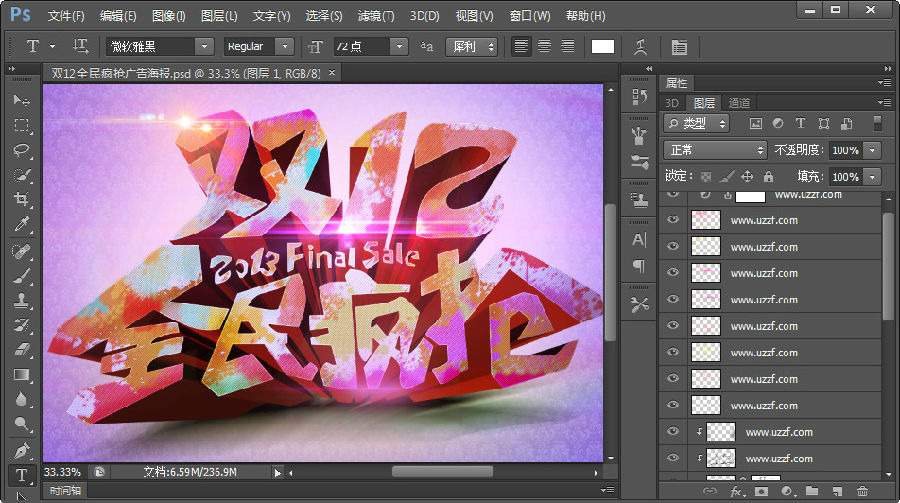The image size is (900, 503).
Task: Select the Pen tool
Action: point(21,450)
